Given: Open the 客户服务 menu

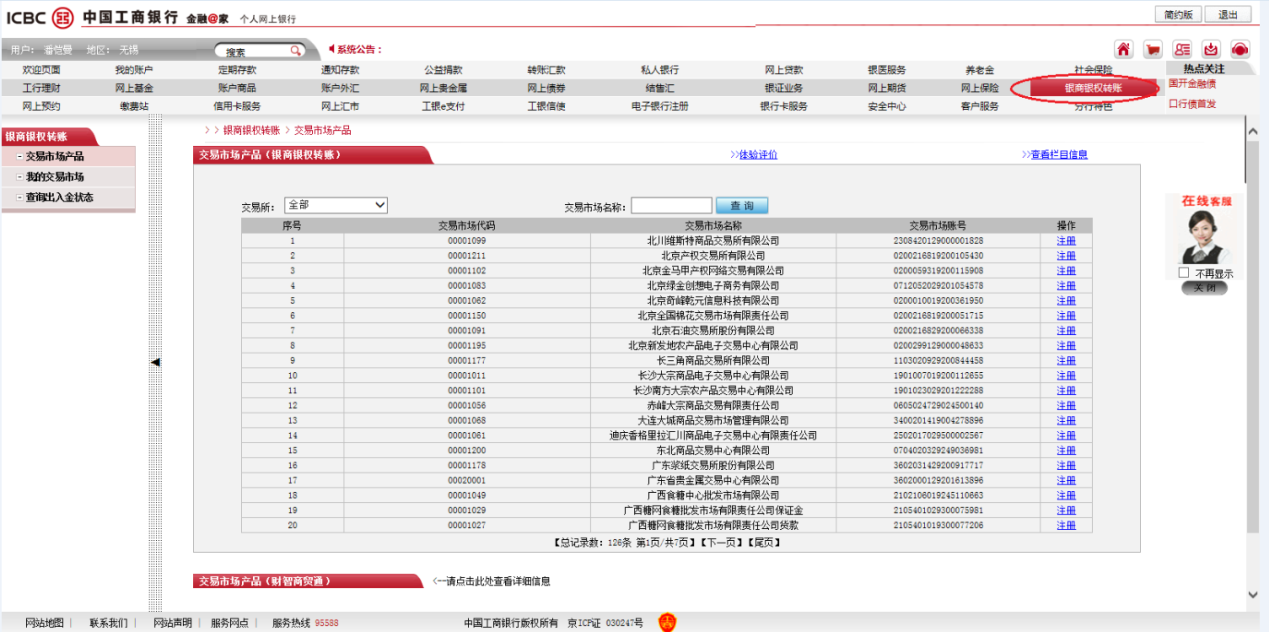Looking at the screenshot, I should 980,106.
